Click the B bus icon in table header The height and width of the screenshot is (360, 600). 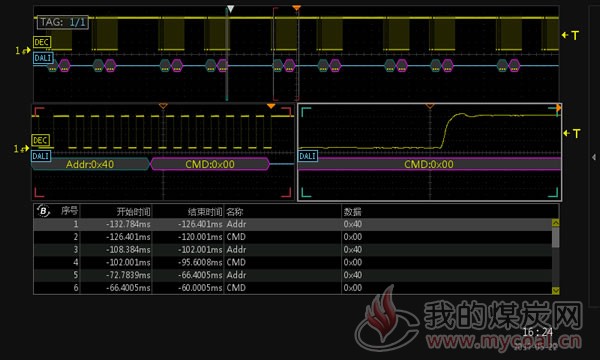click(x=43, y=211)
